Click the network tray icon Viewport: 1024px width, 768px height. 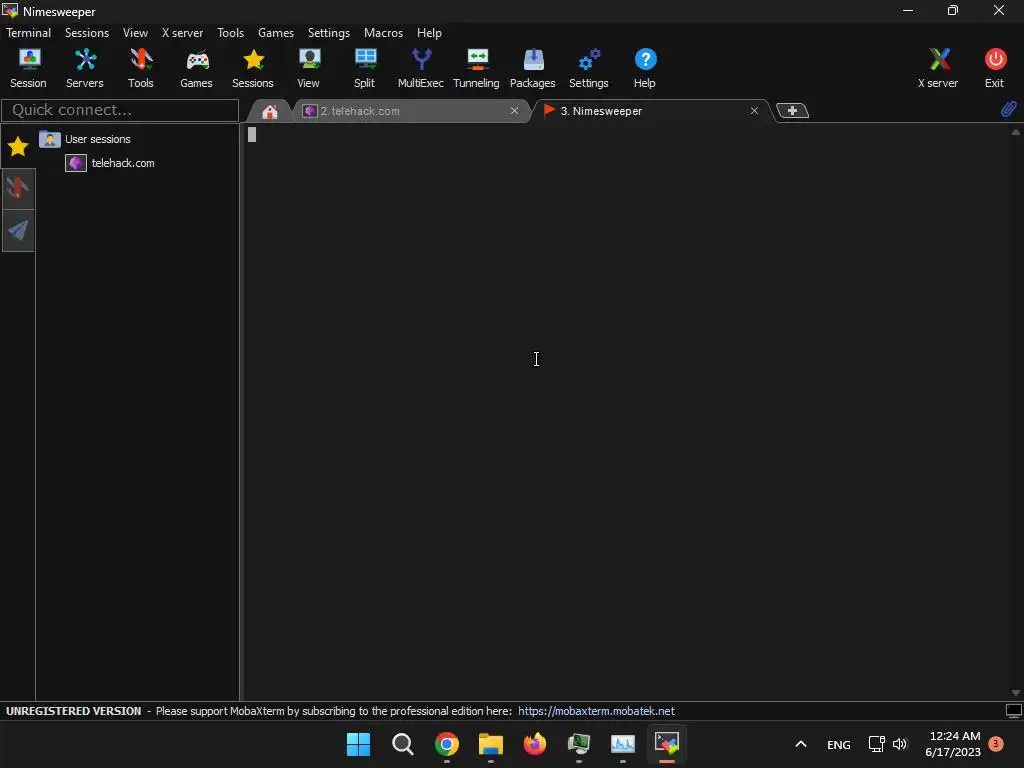[x=876, y=744]
